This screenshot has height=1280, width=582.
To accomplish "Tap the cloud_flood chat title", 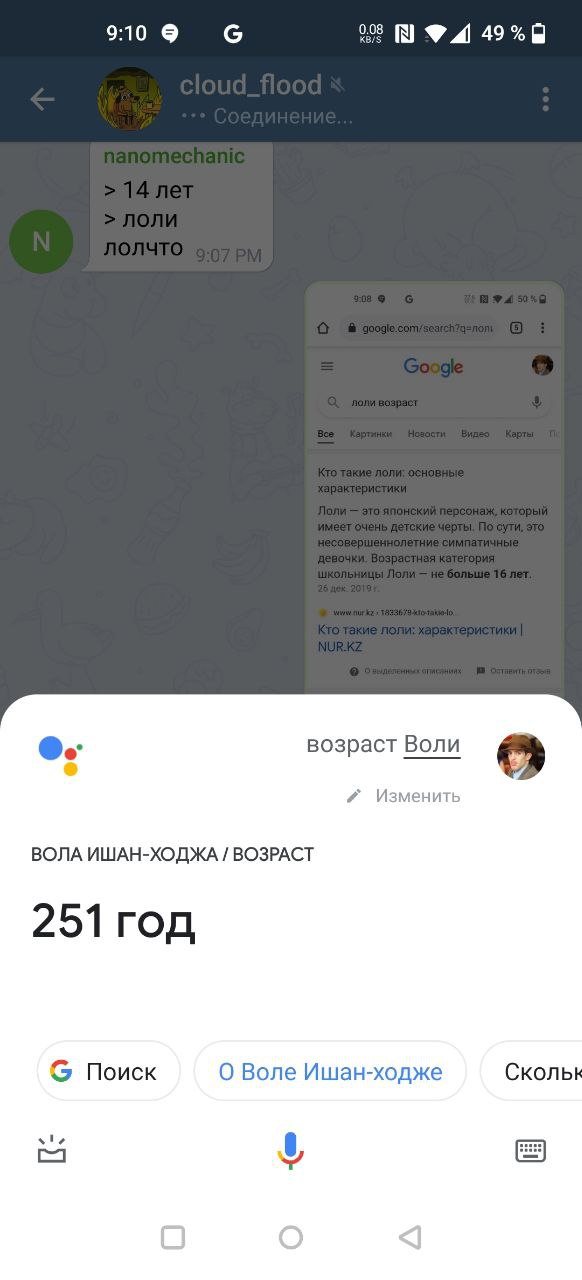I will coord(250,85).
